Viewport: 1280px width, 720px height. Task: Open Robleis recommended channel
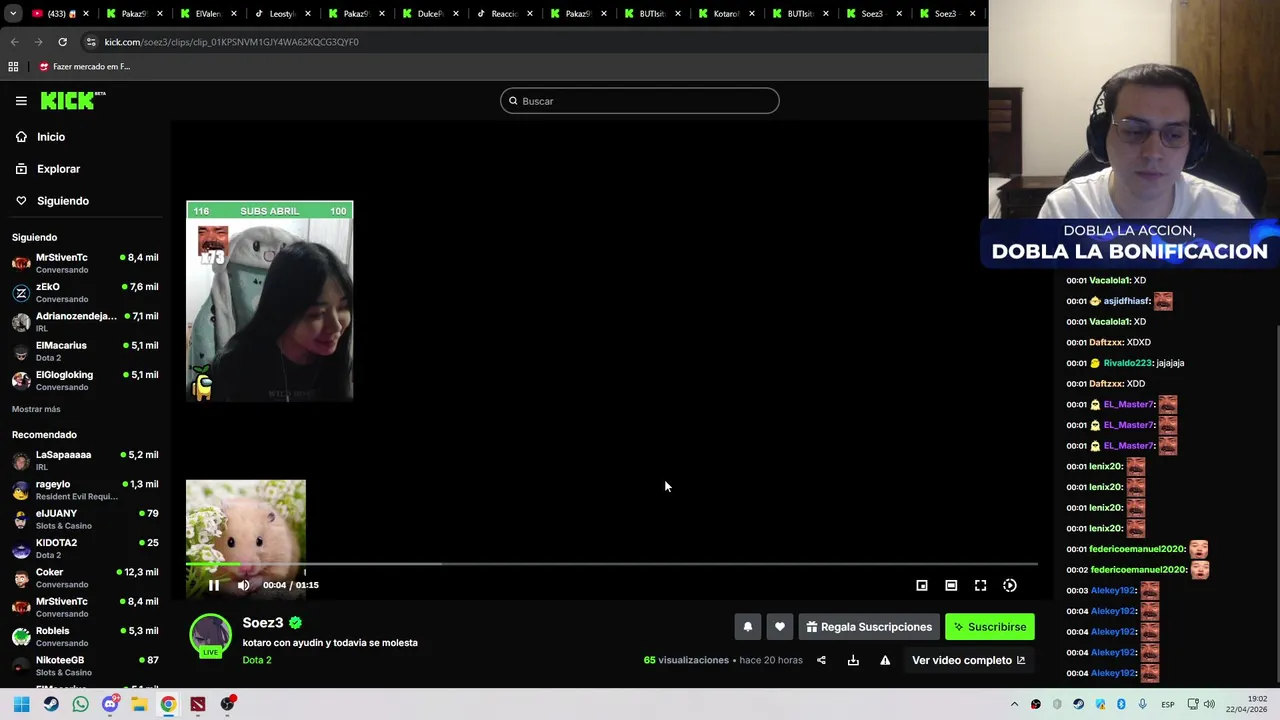tap(85, 636)
